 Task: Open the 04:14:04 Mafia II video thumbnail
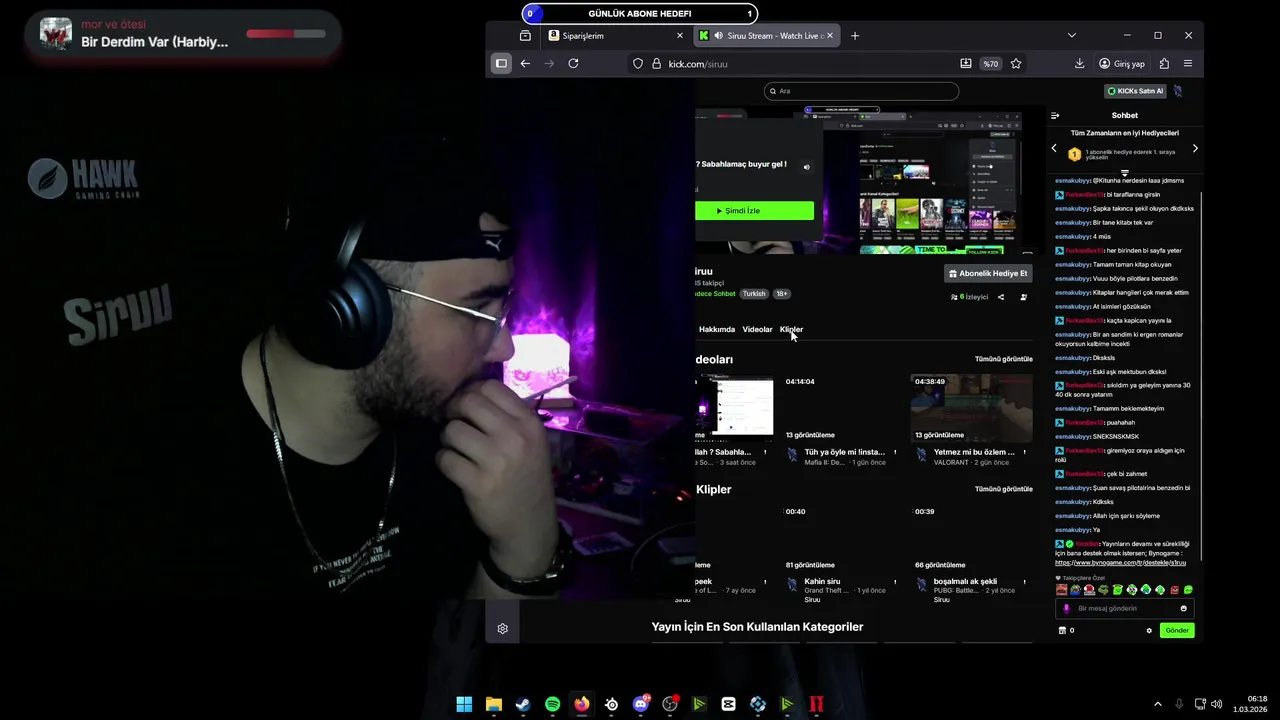[842, 408]
